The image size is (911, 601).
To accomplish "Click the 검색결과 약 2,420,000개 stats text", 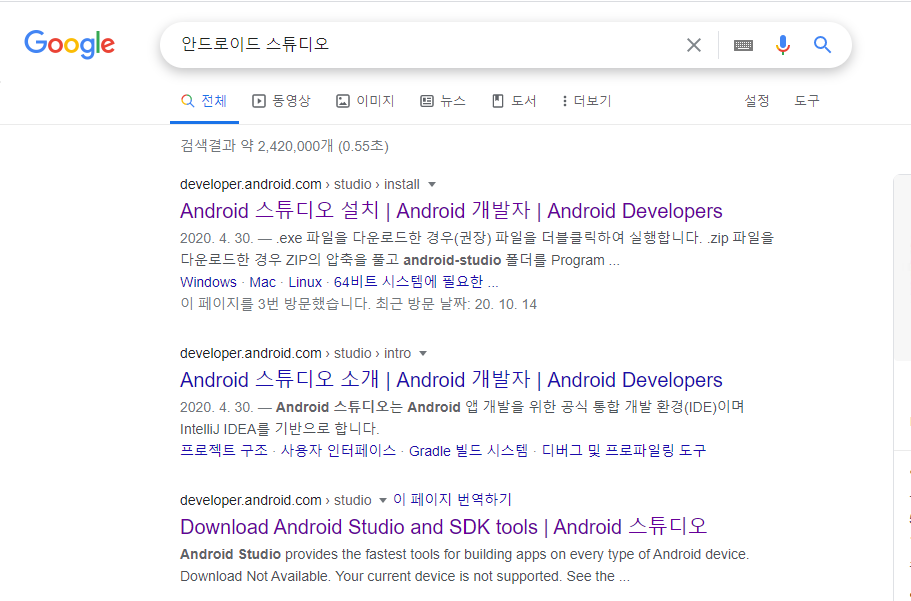I will [x=284, y=146].
